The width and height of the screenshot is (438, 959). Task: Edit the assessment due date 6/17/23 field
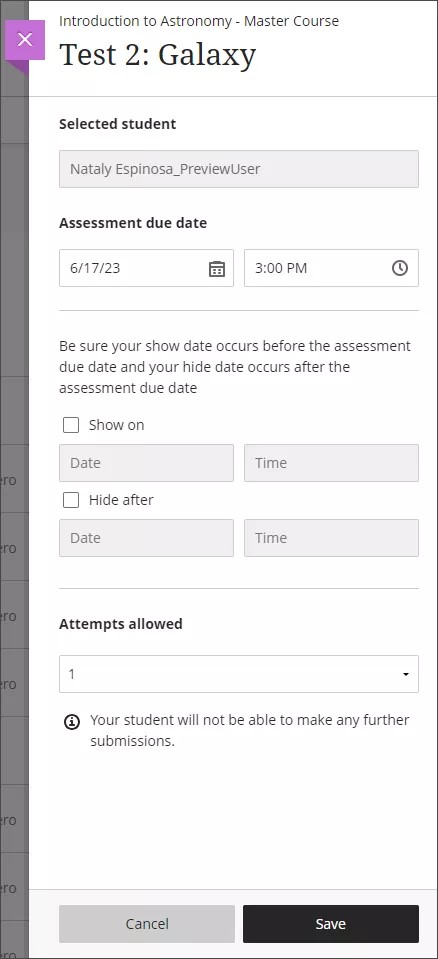(x=146, y=268)
